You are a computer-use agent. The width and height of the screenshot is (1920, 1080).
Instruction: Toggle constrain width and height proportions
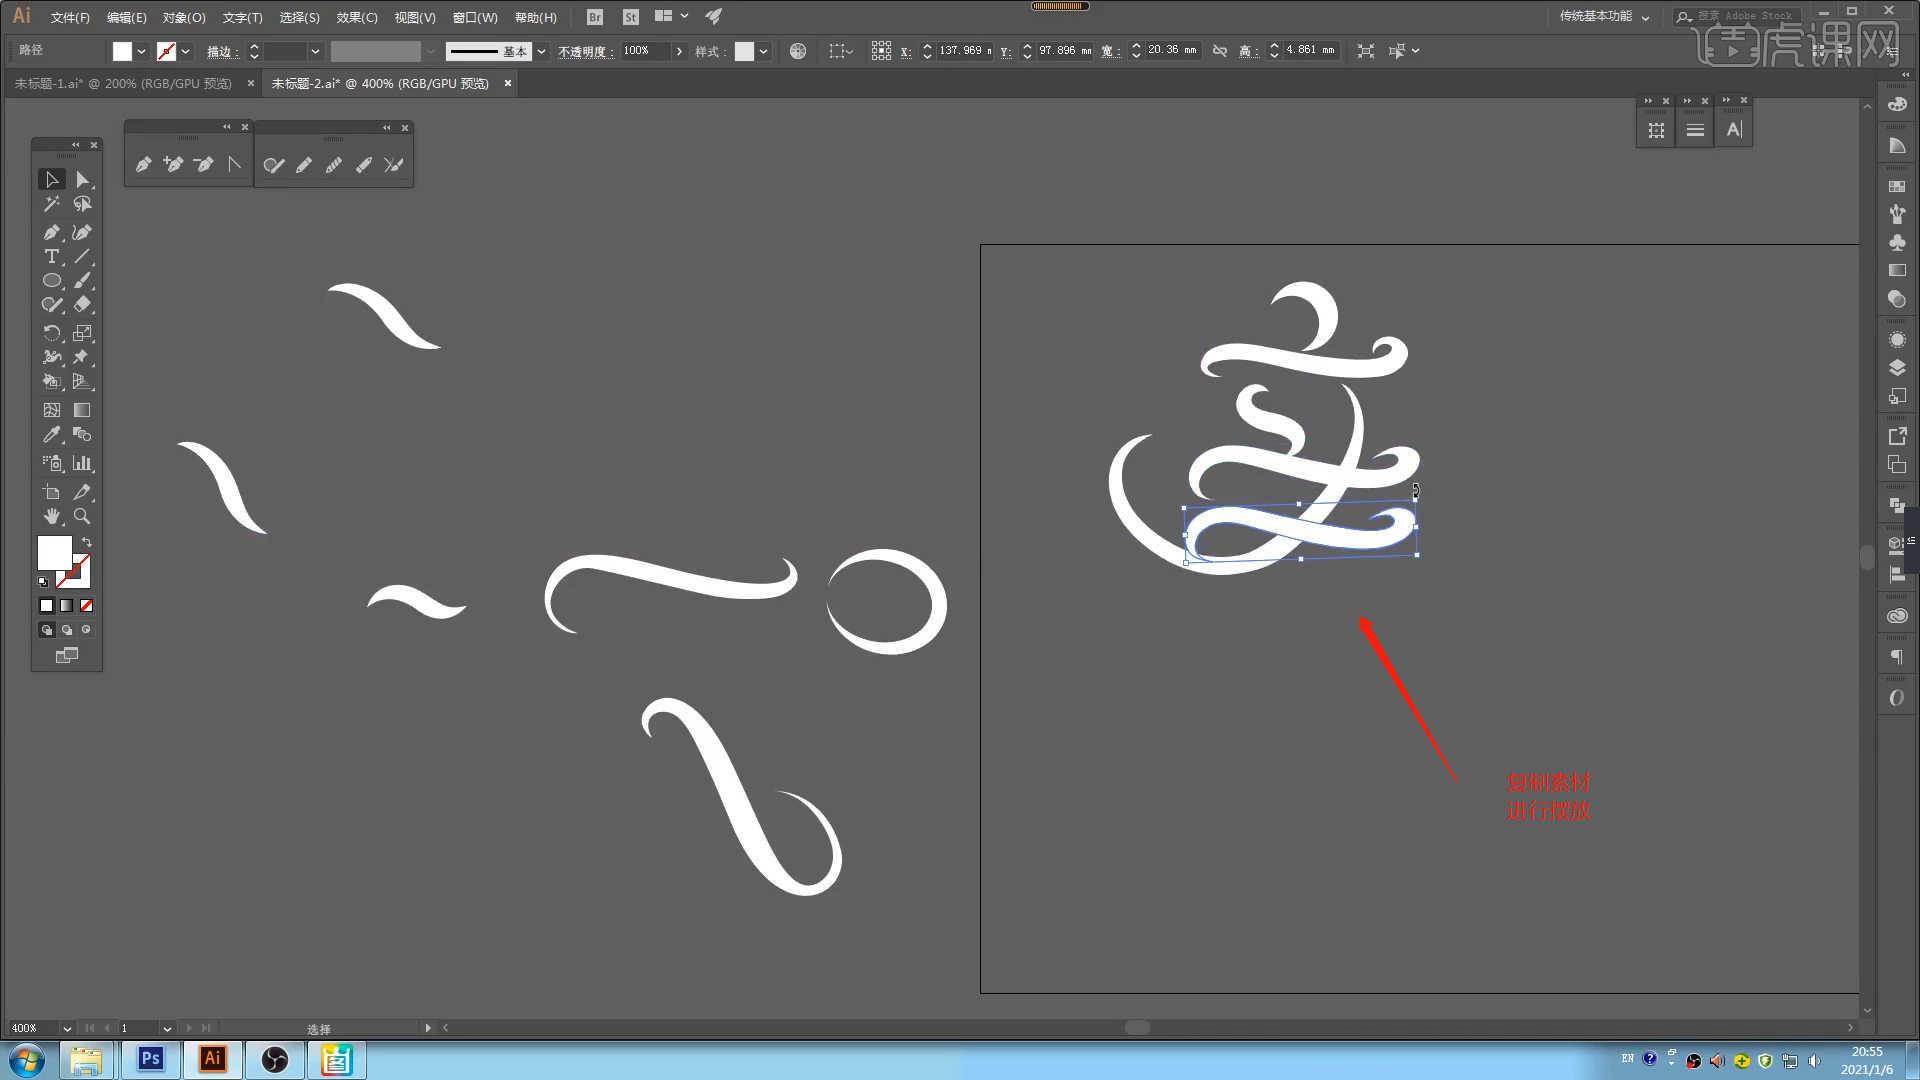1219,50
